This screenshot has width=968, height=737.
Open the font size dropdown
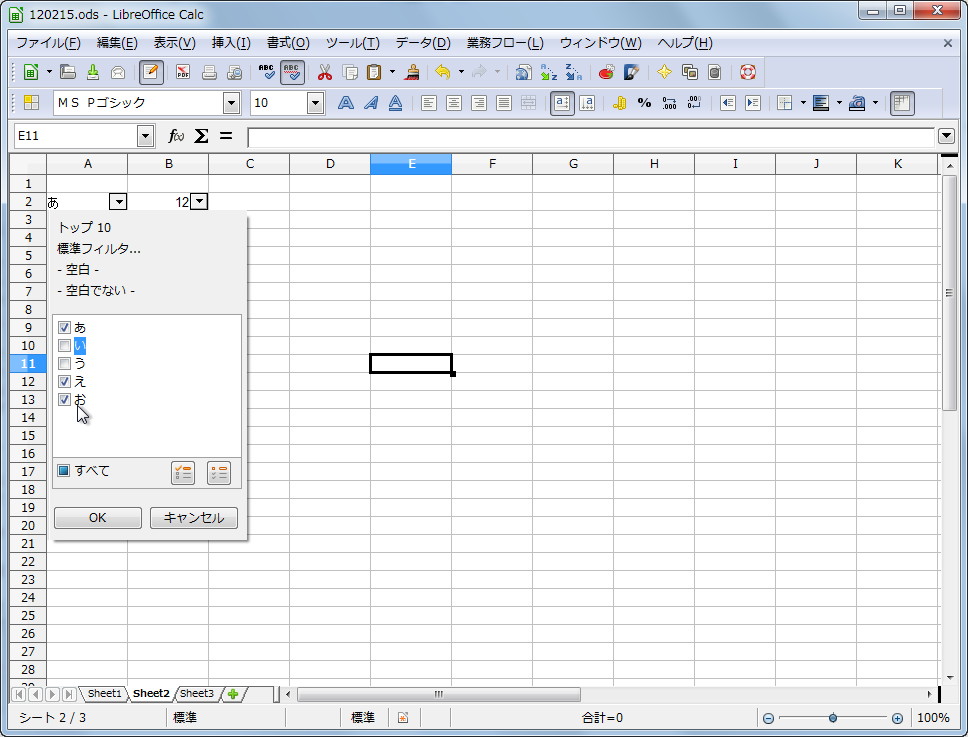pos(315,103)
